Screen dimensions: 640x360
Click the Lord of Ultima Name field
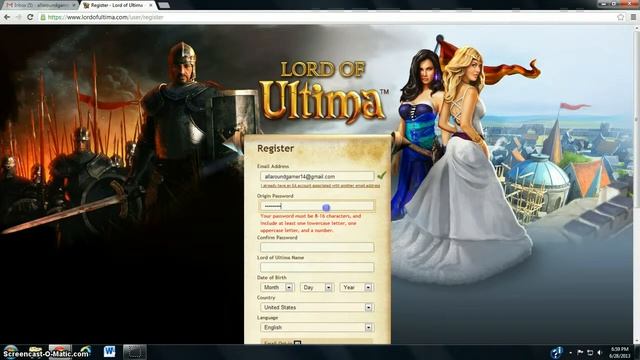[317, 267]
